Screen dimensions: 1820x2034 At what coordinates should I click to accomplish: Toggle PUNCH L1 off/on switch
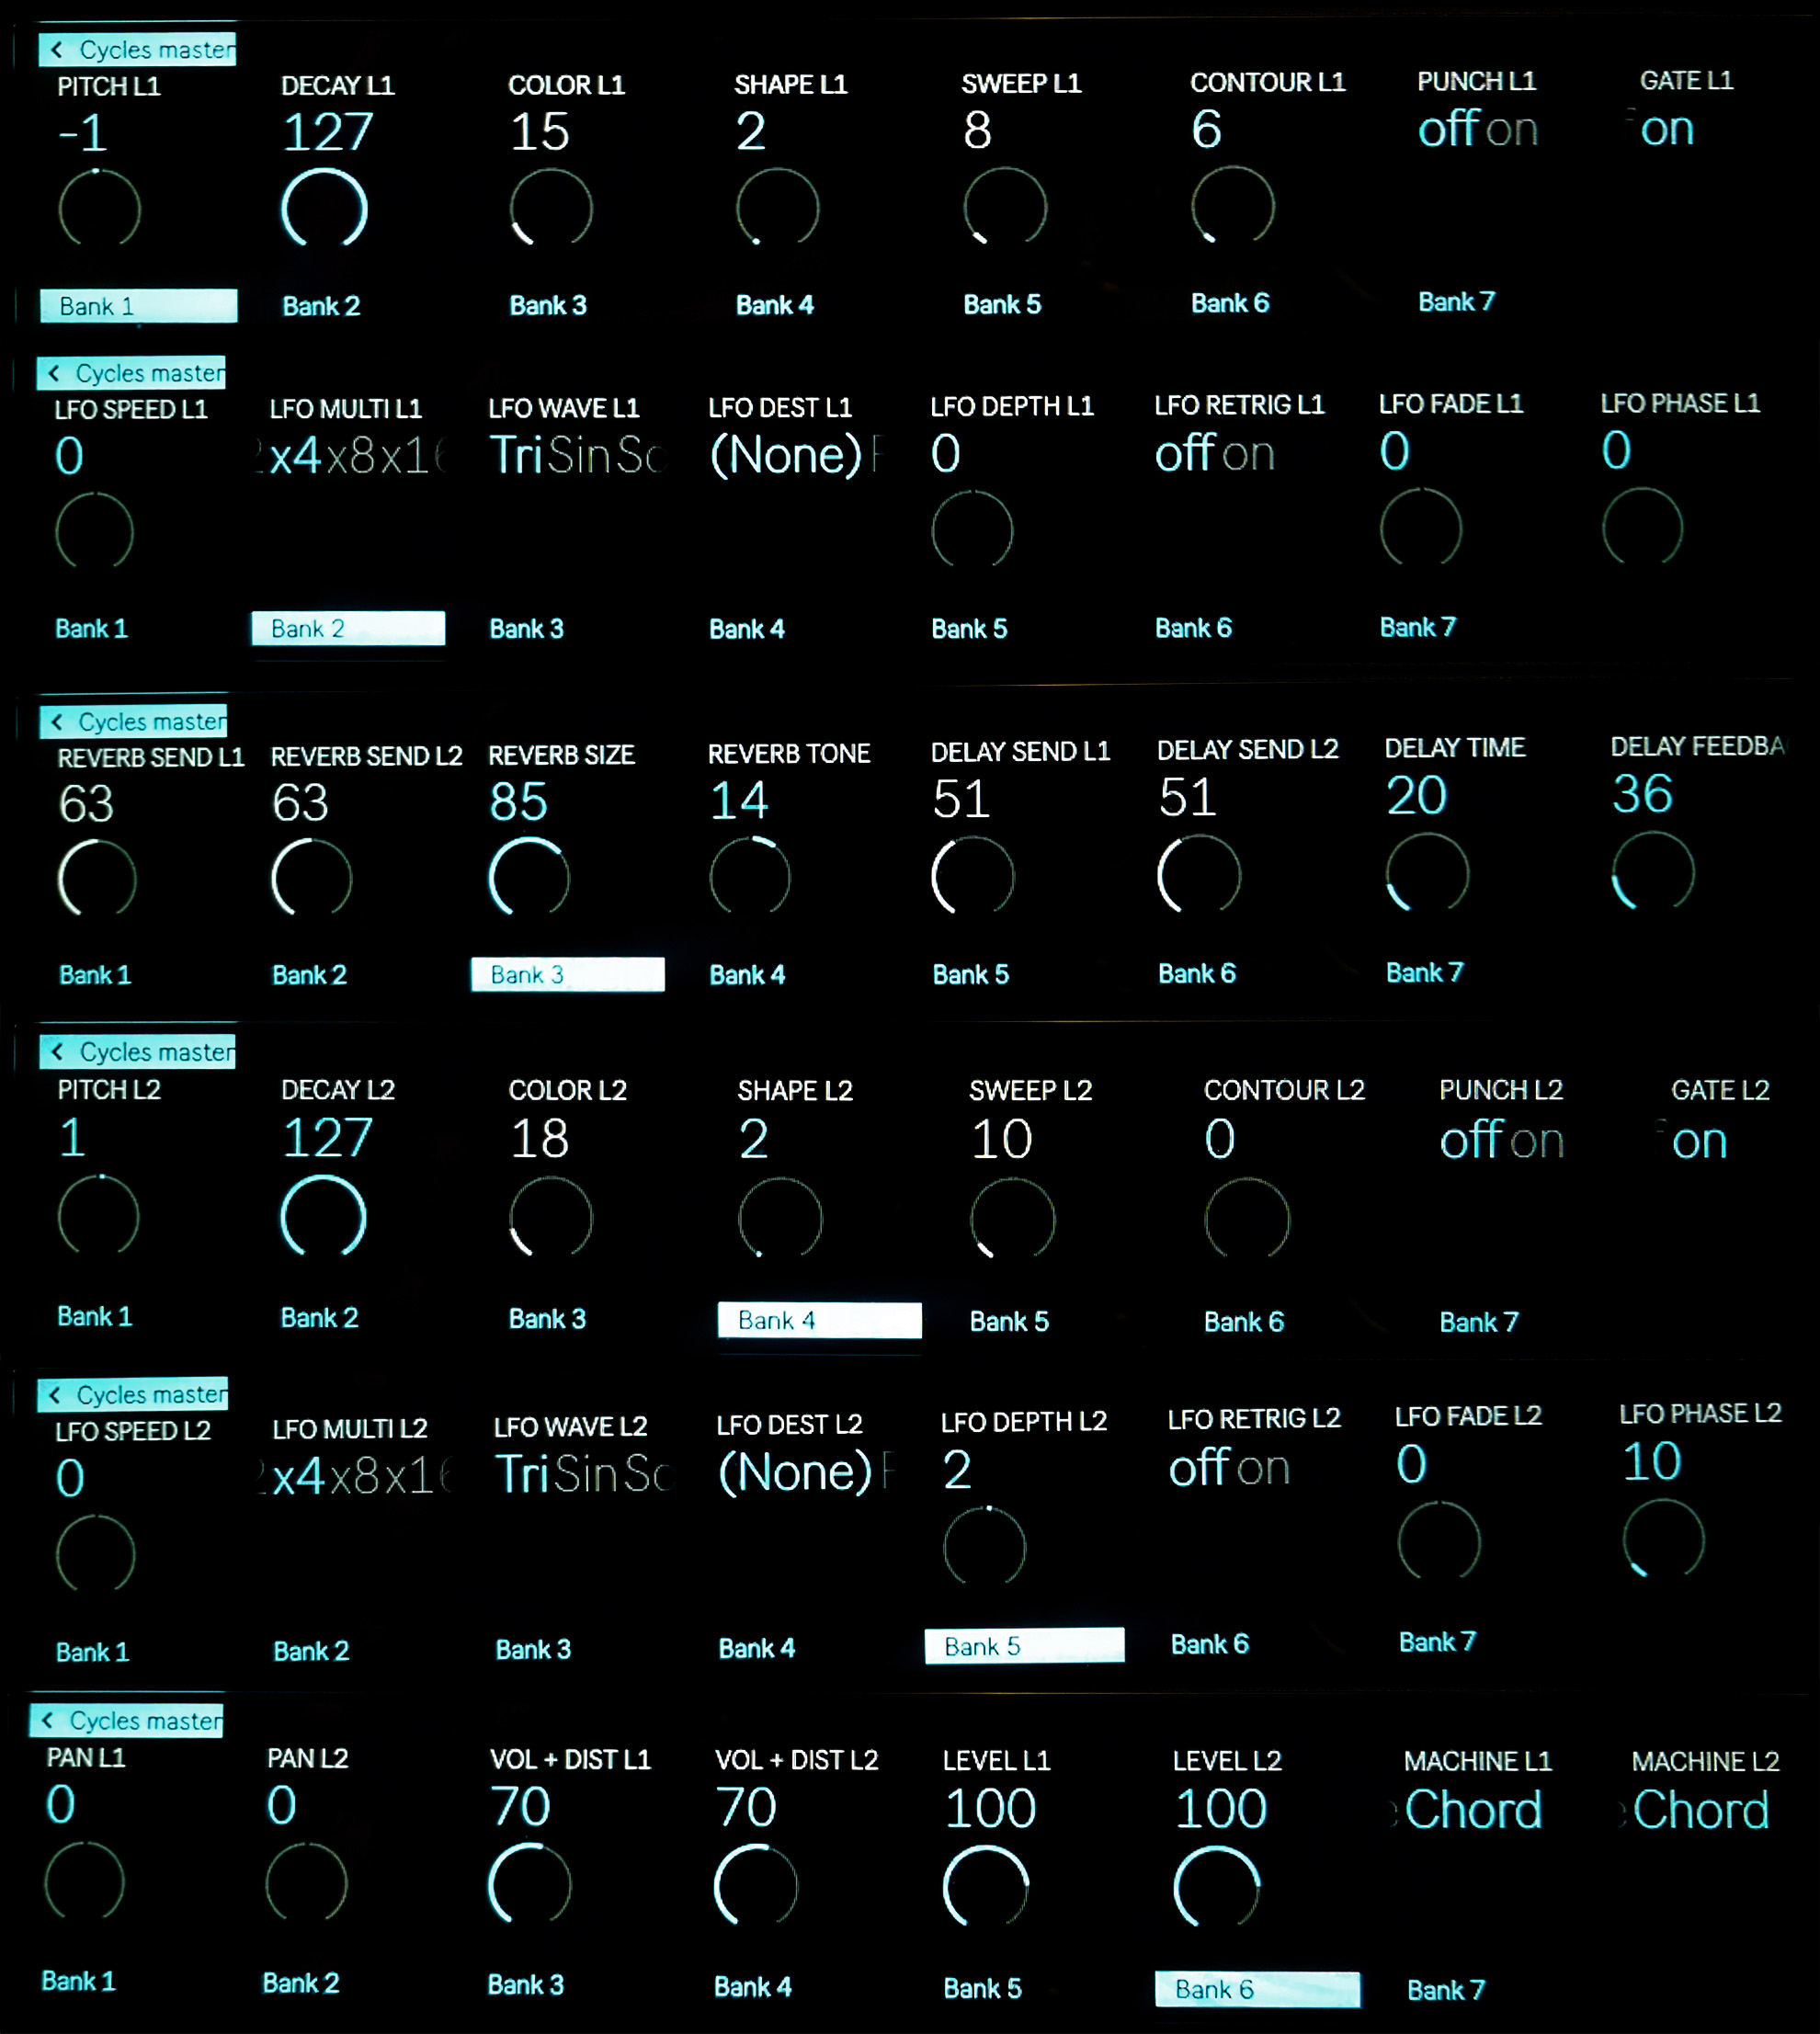(x=1477, y=129)
